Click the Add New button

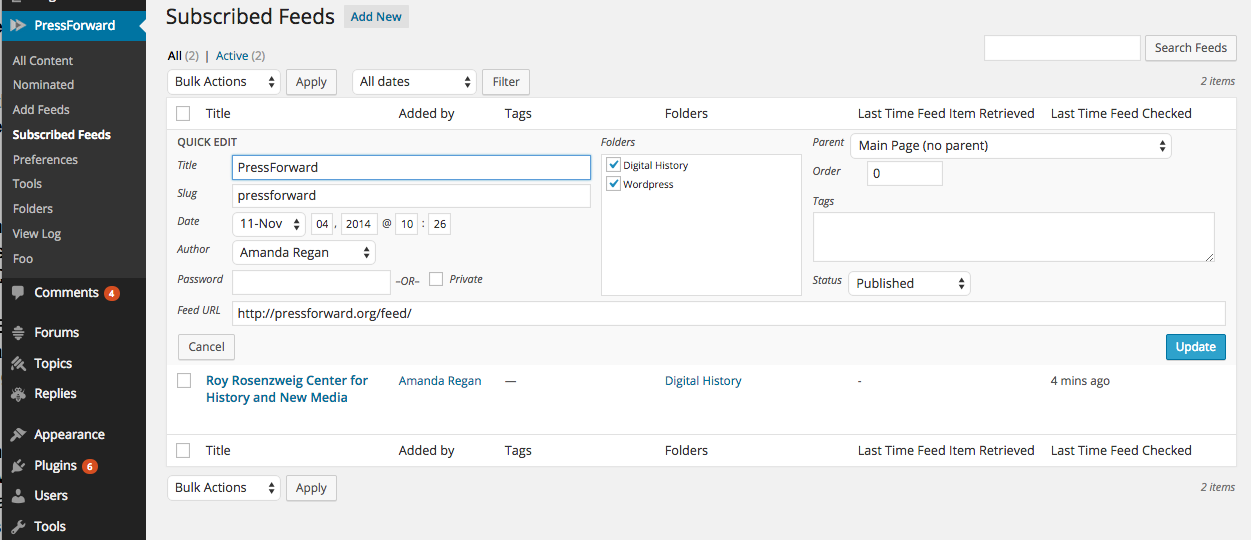[x=376, y=16]
